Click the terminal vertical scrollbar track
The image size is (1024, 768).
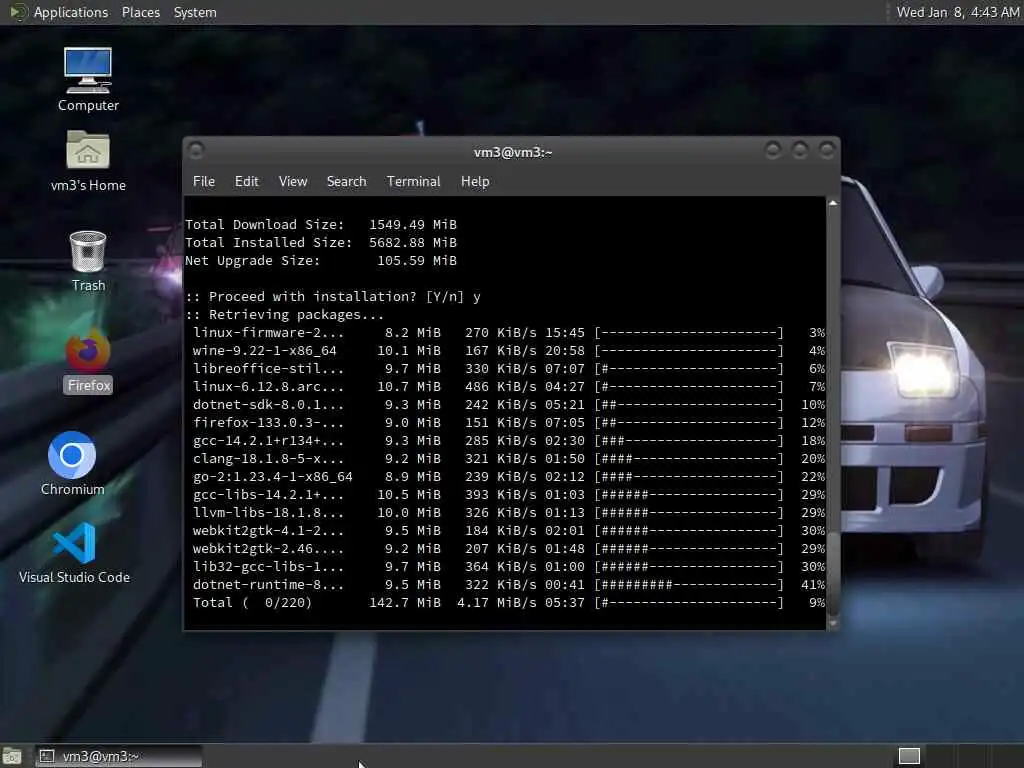coord(833,413)
